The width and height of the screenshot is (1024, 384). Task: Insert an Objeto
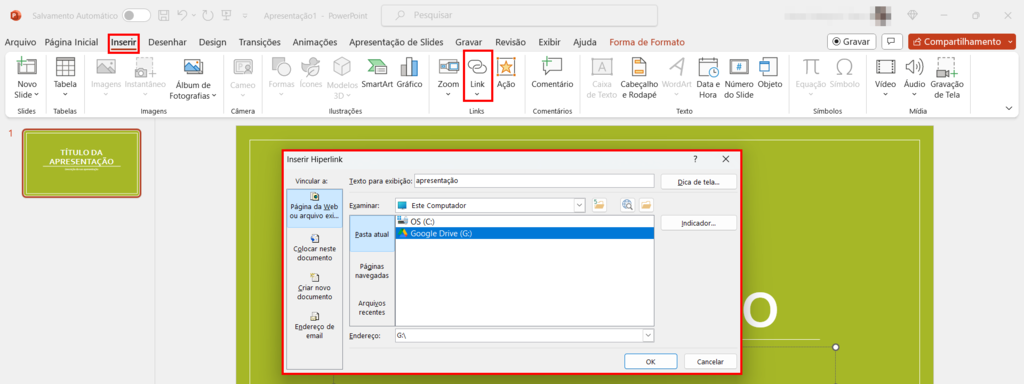(x=769, y=73)
